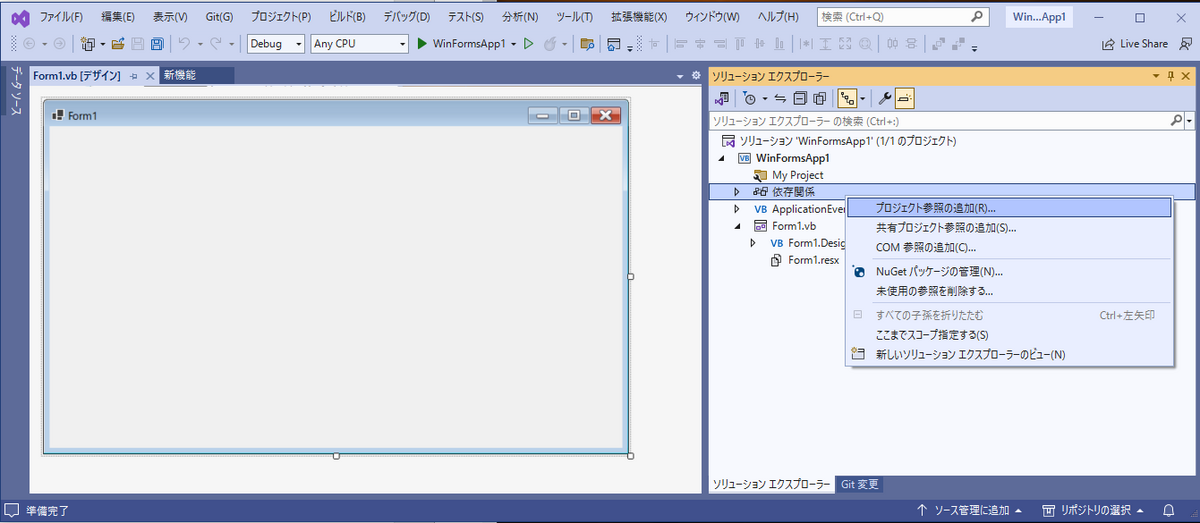The height and width of the screenshot is (523, 1200).
Task: Select プロジェクト参照の追加(R)... in context menu
Action: pos(1008,208)
